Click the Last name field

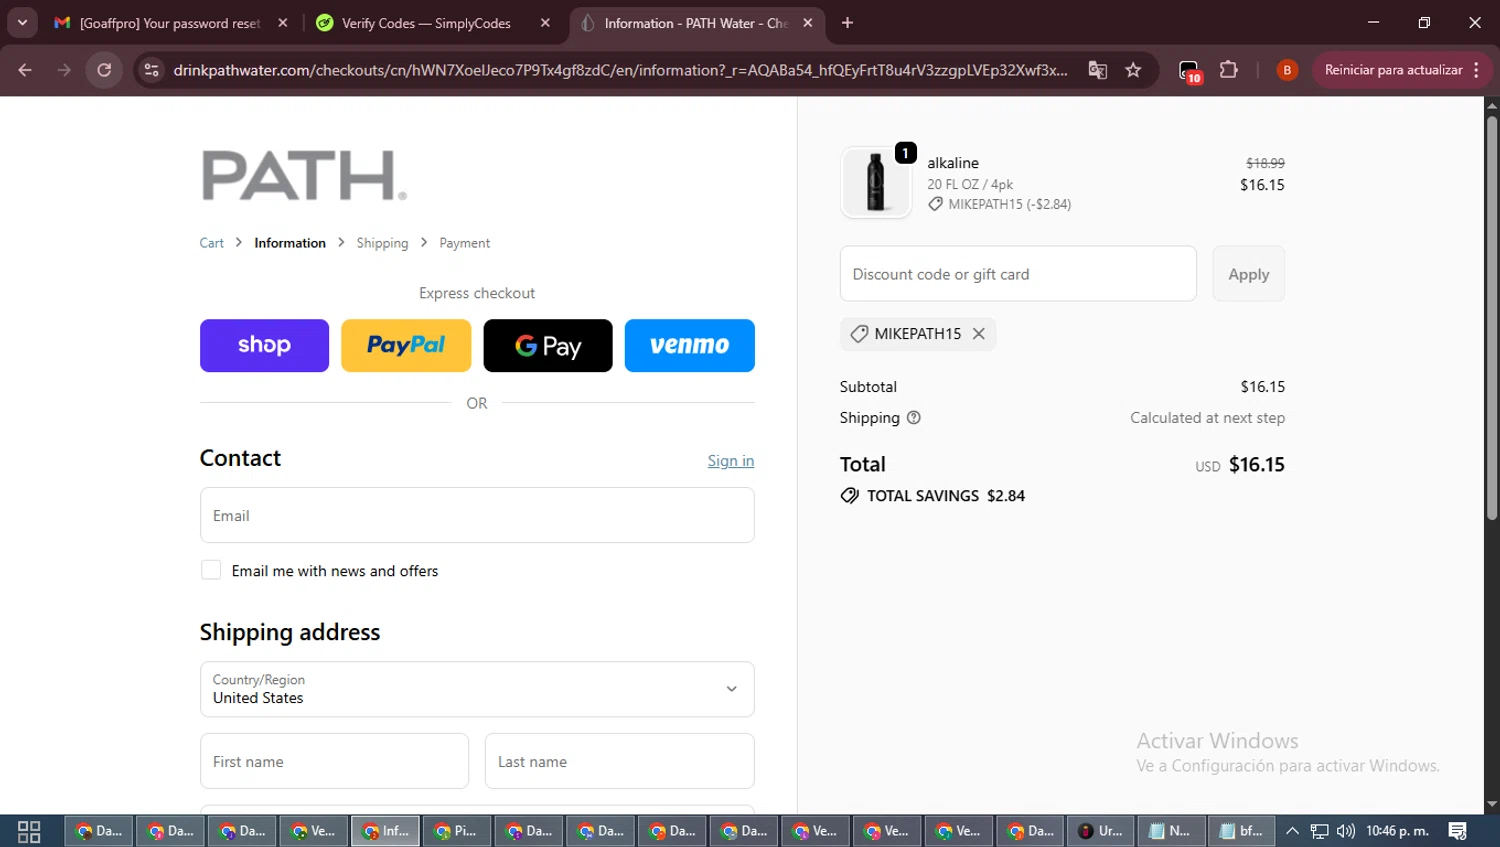click(x=620, y=761)
